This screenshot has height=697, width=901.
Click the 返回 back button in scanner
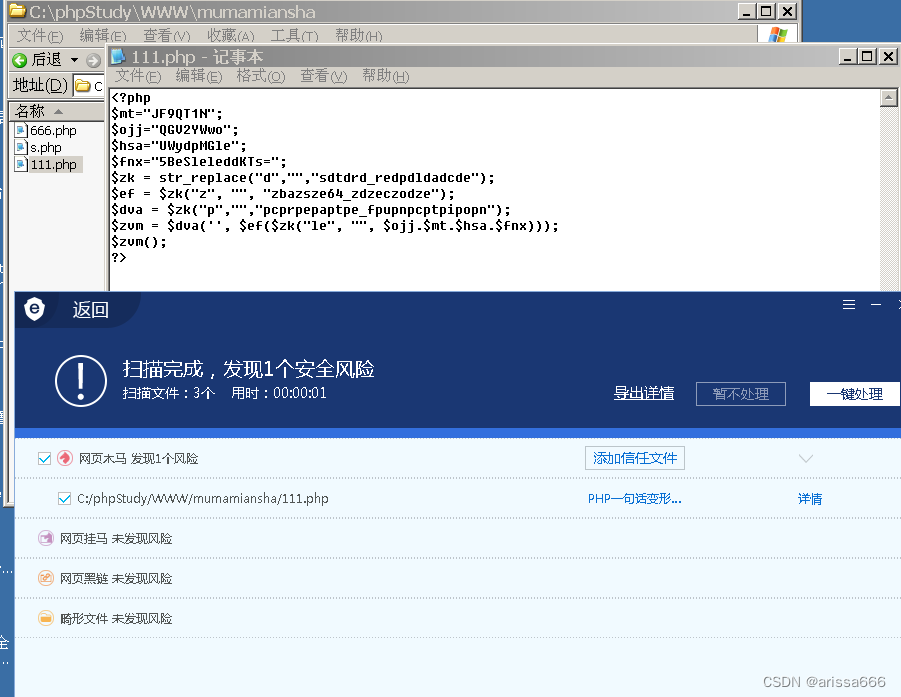[90, 310]
